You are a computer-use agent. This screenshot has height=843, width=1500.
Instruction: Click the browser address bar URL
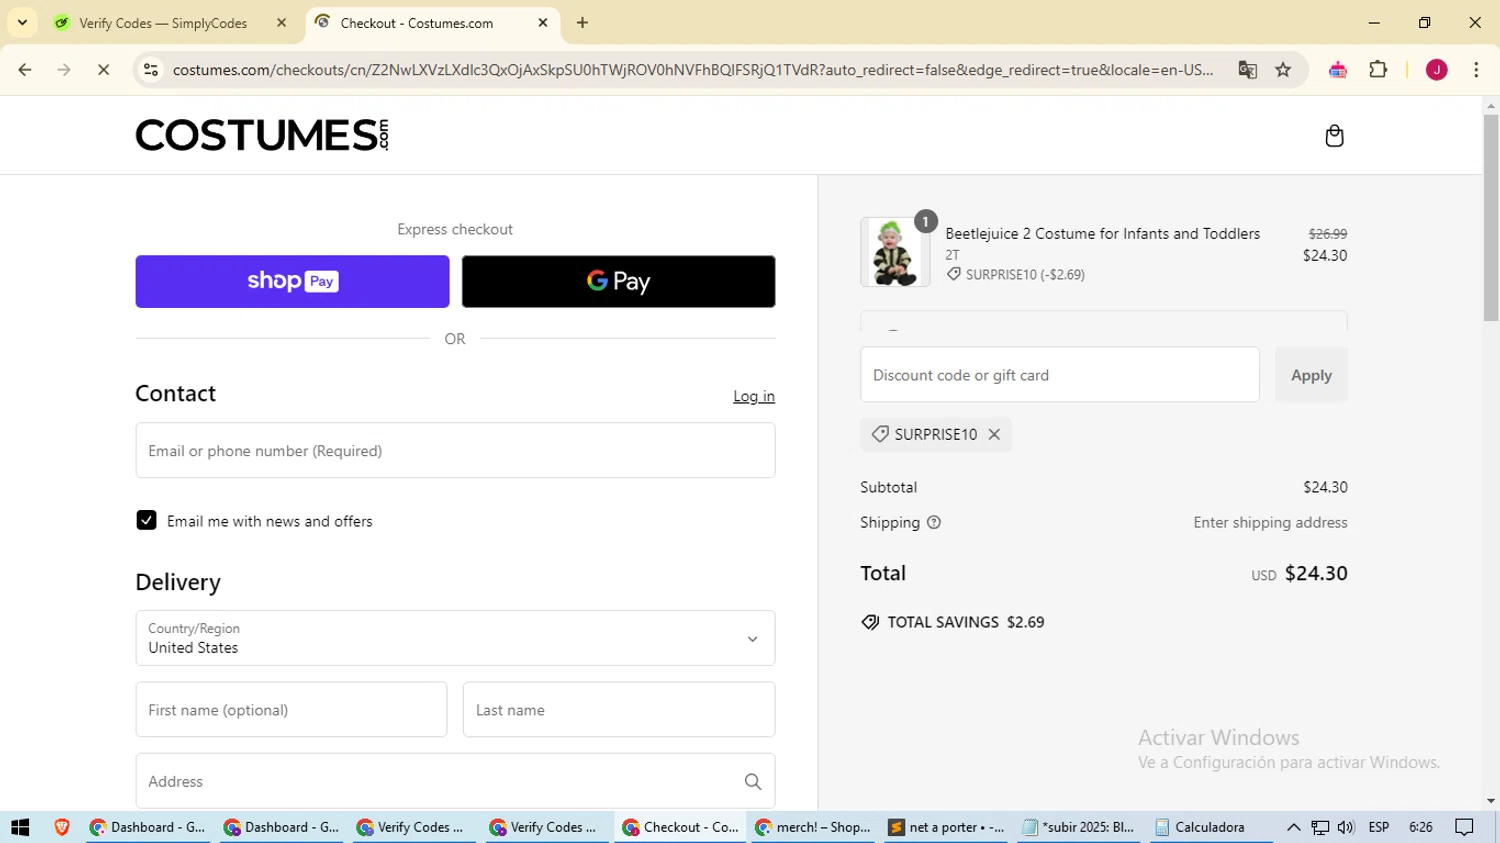click(x=692, y=70)
